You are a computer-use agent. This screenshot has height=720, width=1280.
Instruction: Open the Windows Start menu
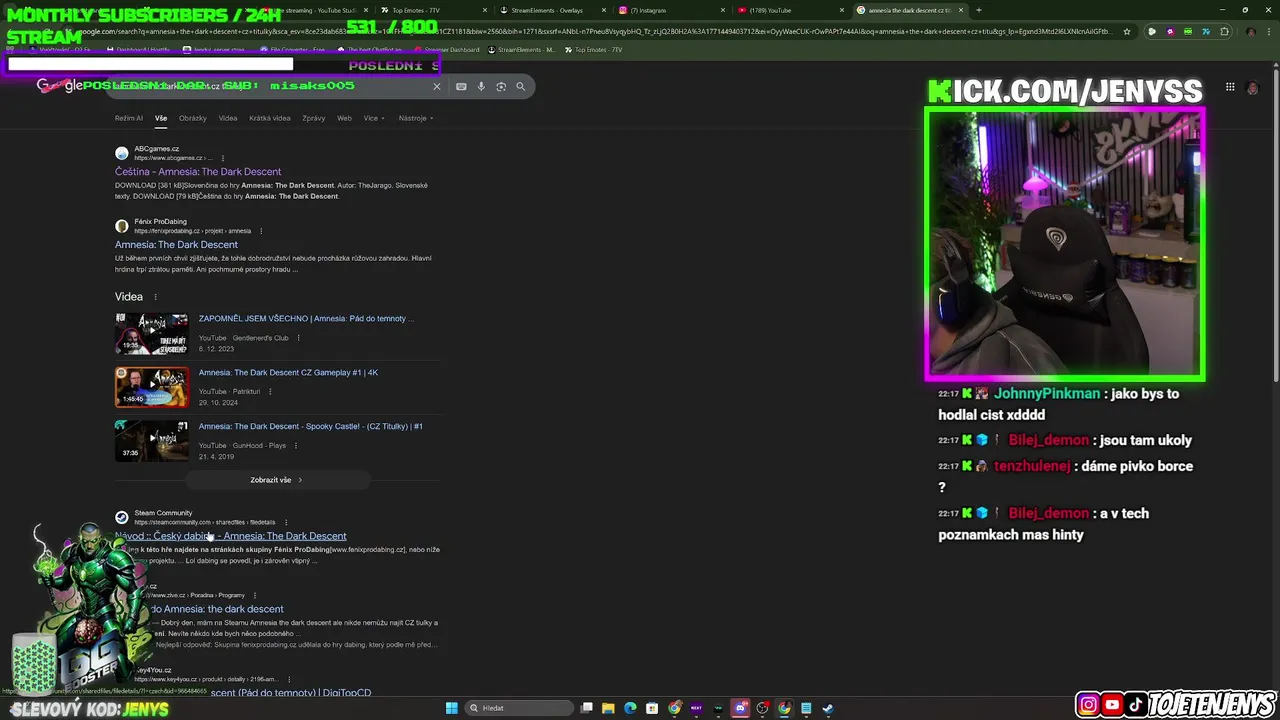[x=451, y=708]
